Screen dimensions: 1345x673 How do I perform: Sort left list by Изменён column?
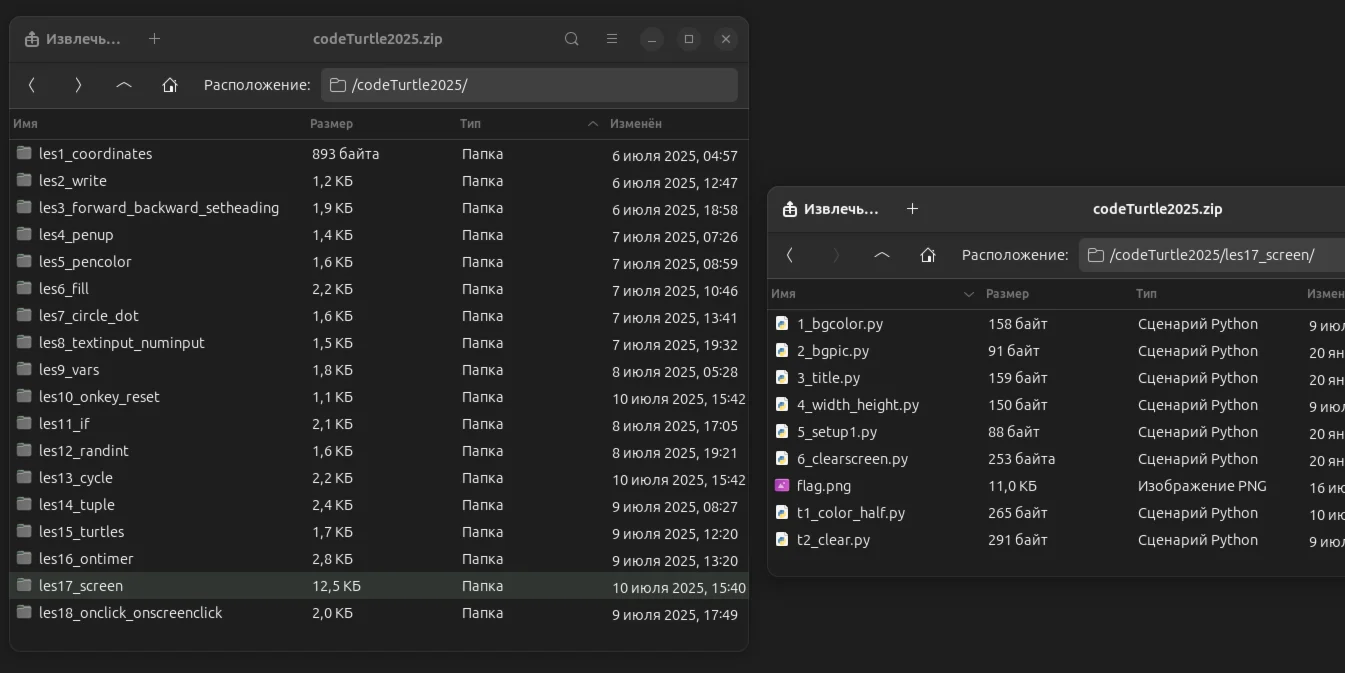(x=635, y=124)
